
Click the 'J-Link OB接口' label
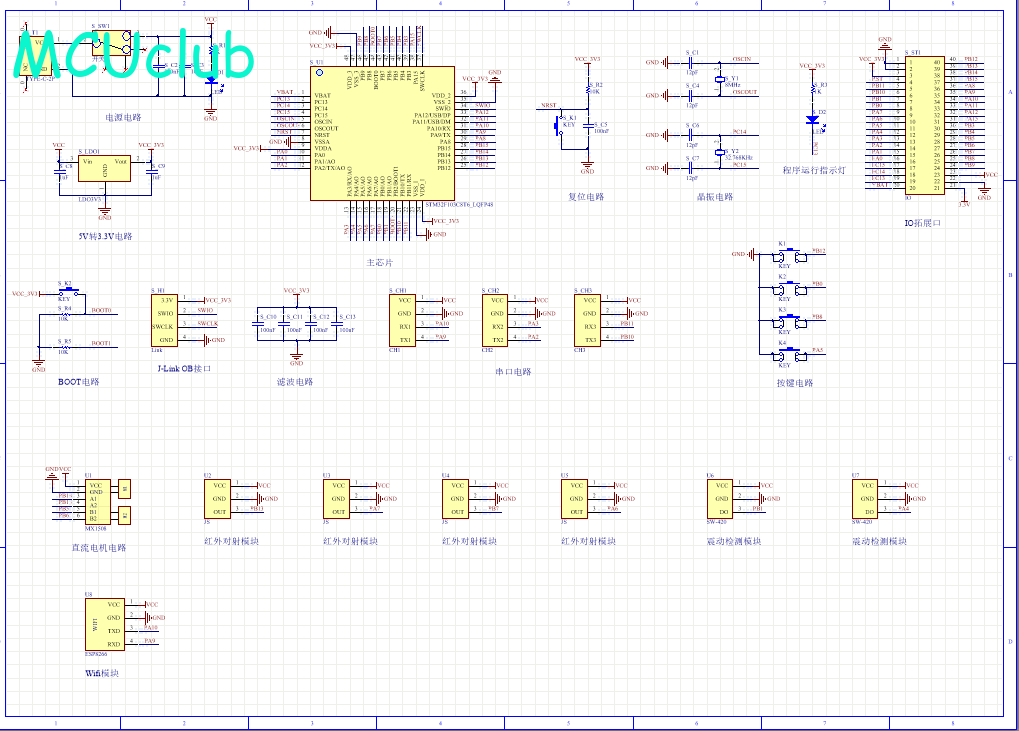coord(185,368)
